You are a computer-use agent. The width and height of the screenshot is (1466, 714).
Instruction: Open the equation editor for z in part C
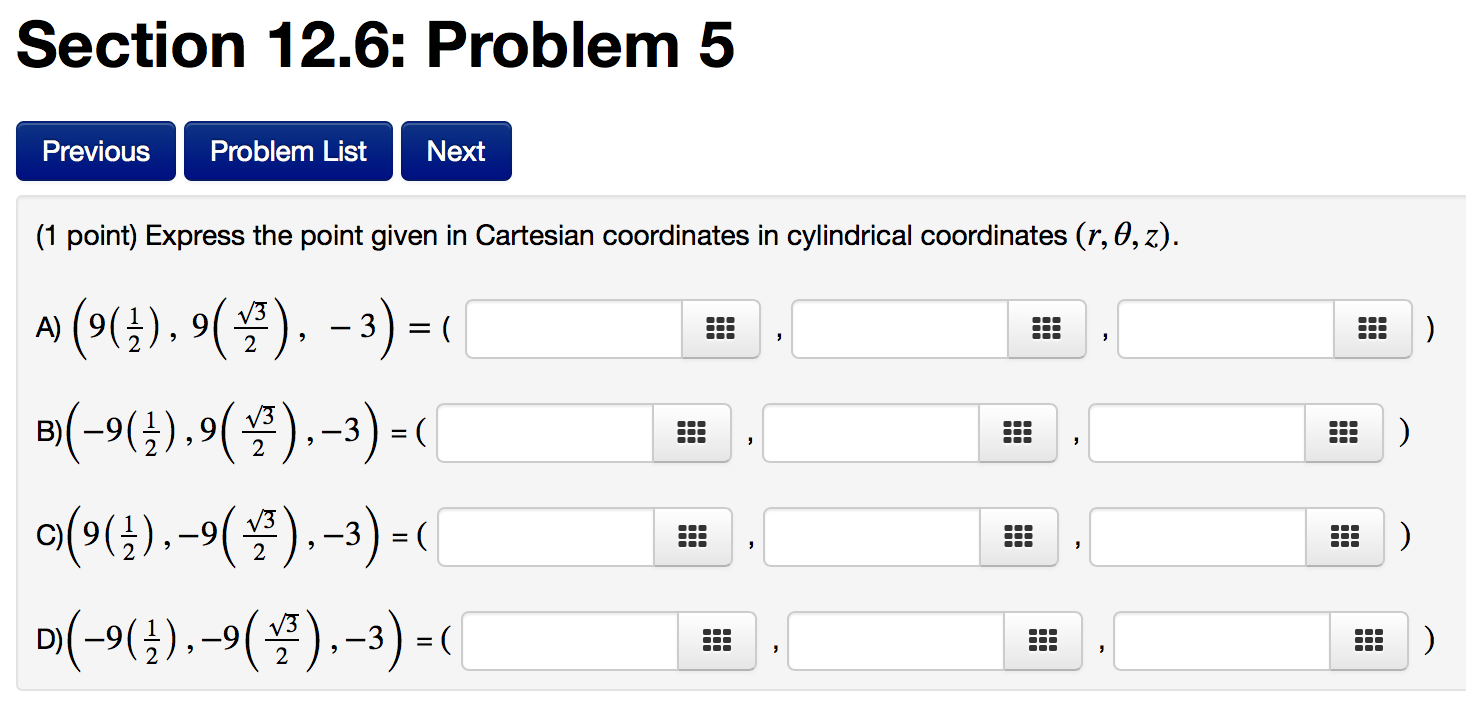tap(1345, 537)
